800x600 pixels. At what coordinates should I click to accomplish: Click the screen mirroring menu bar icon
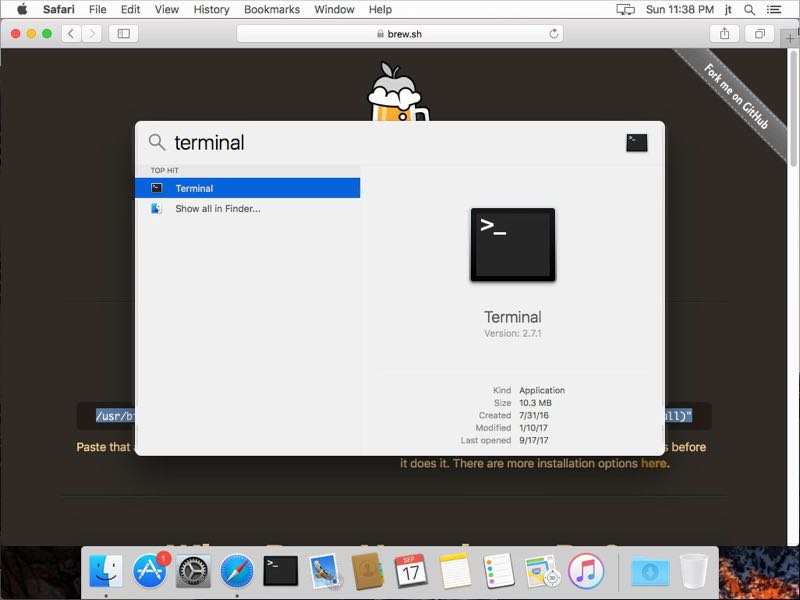click(625, 9)
